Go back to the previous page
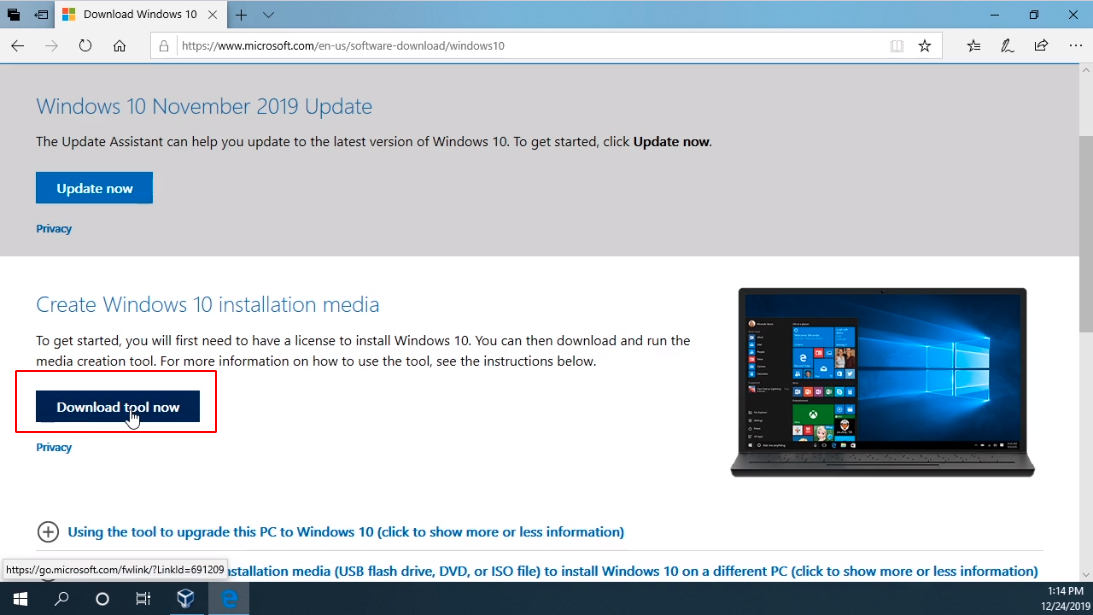The width and height of the screenshot is (1093, 615). point(17,46)
